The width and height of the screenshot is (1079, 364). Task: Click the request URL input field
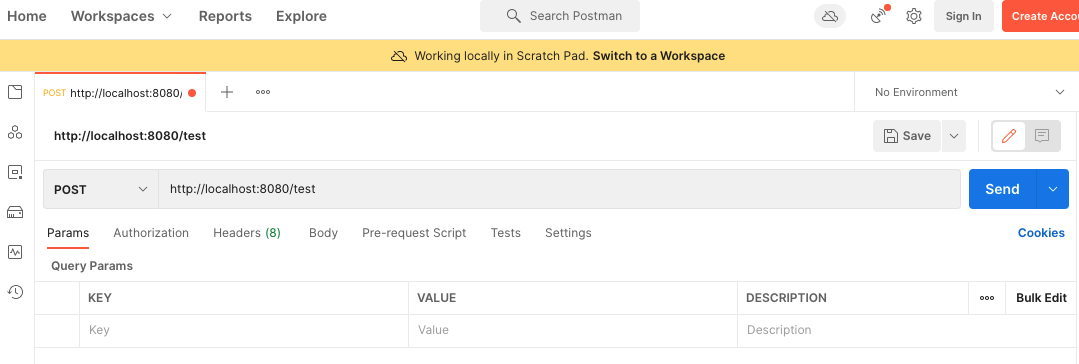coord(559,189)
